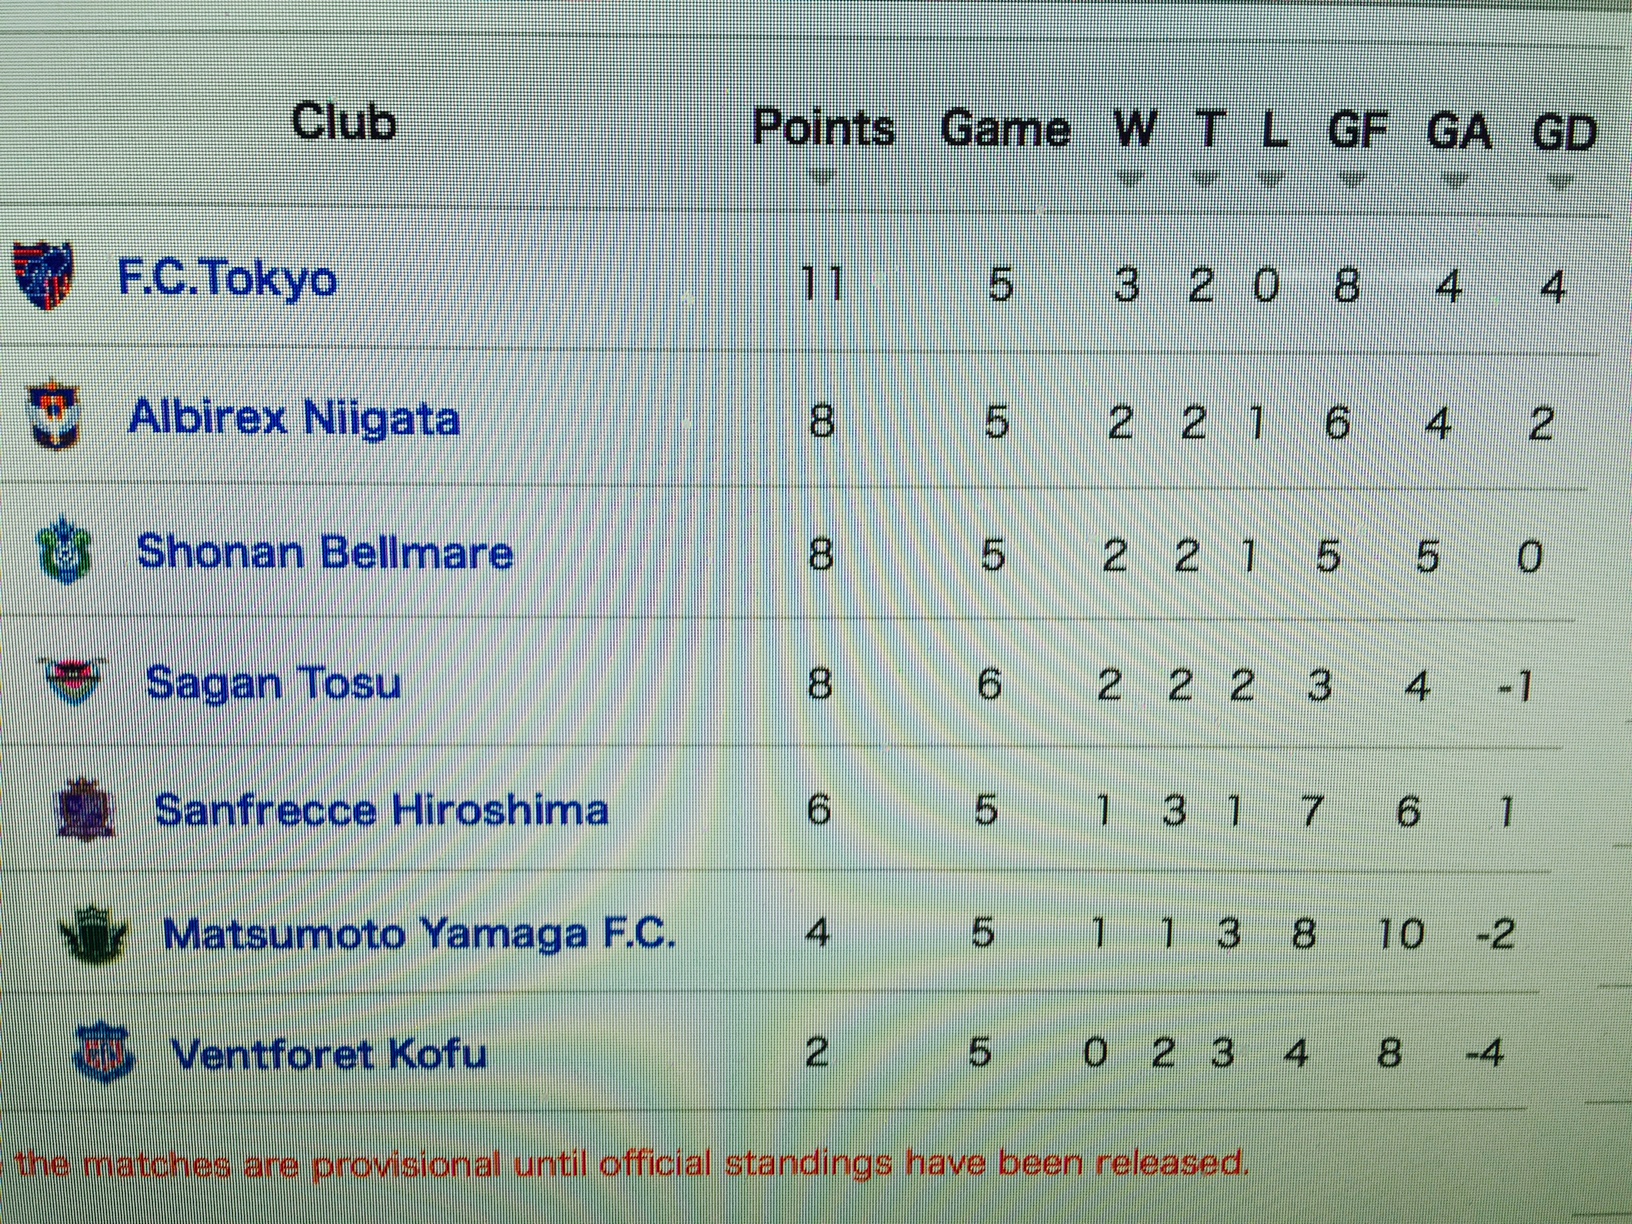Open the Shonan Bellmare club link

click(x=325, y=552)
